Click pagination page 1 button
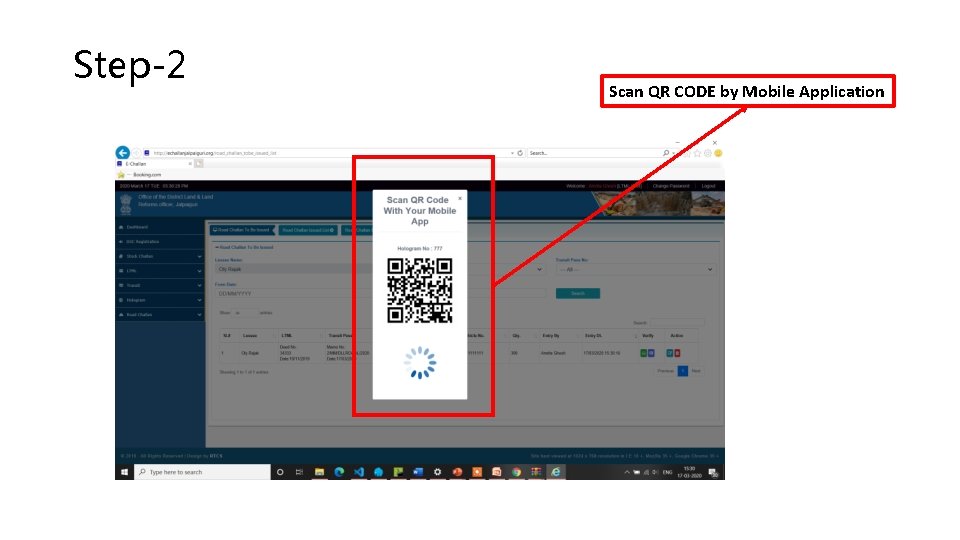The image size is (960, 540). point(683,371)
